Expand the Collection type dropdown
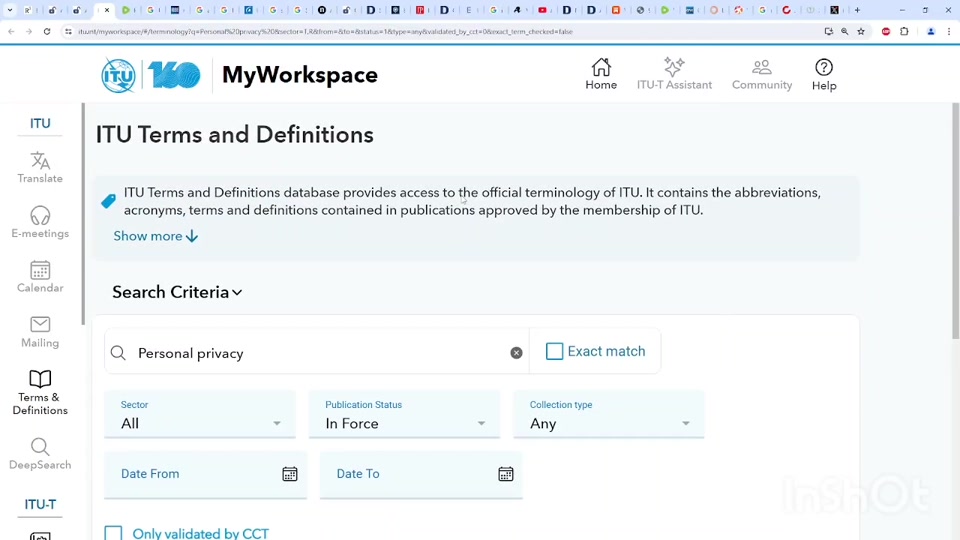 pos(609,423)
